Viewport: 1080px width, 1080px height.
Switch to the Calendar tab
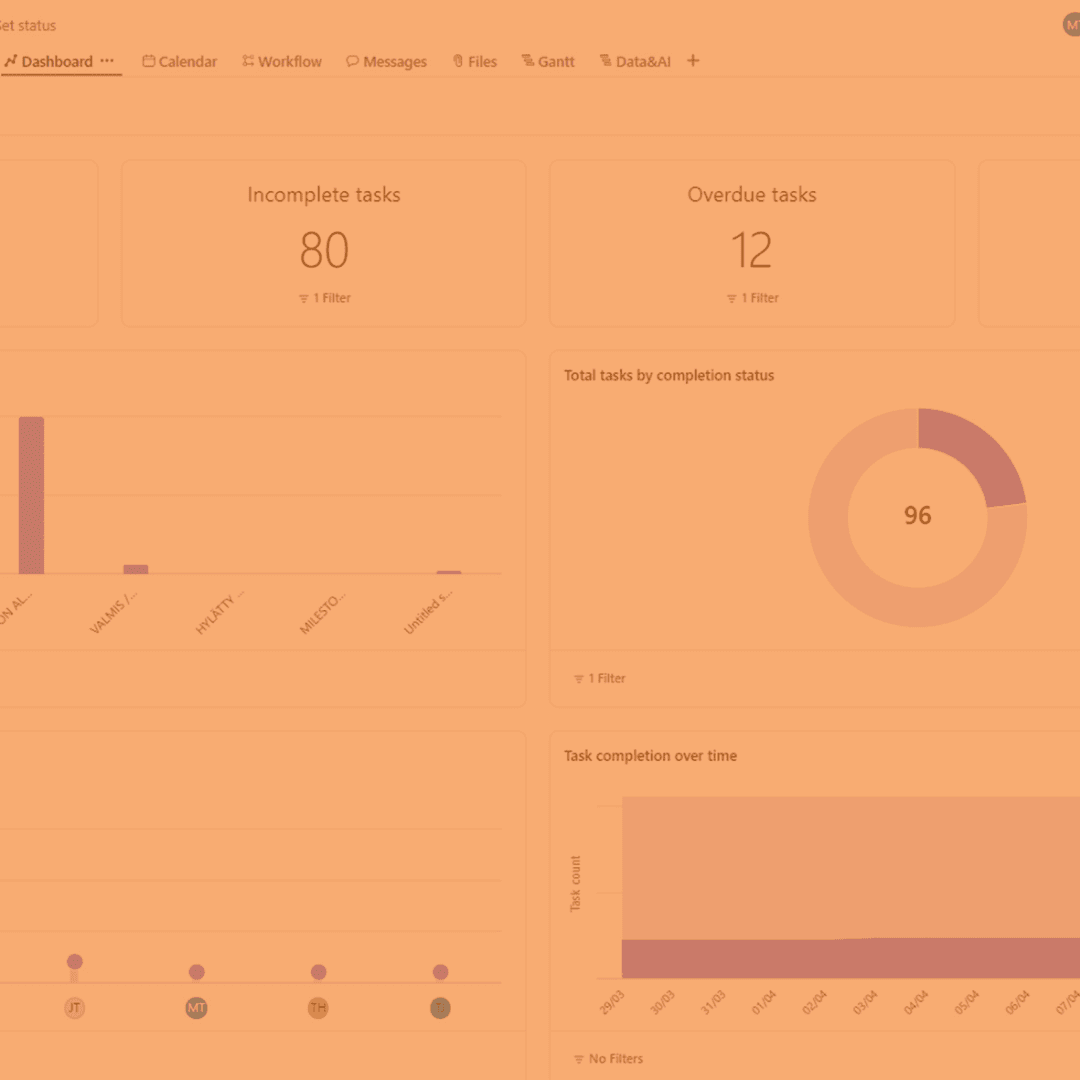click(x=180, y=62)
